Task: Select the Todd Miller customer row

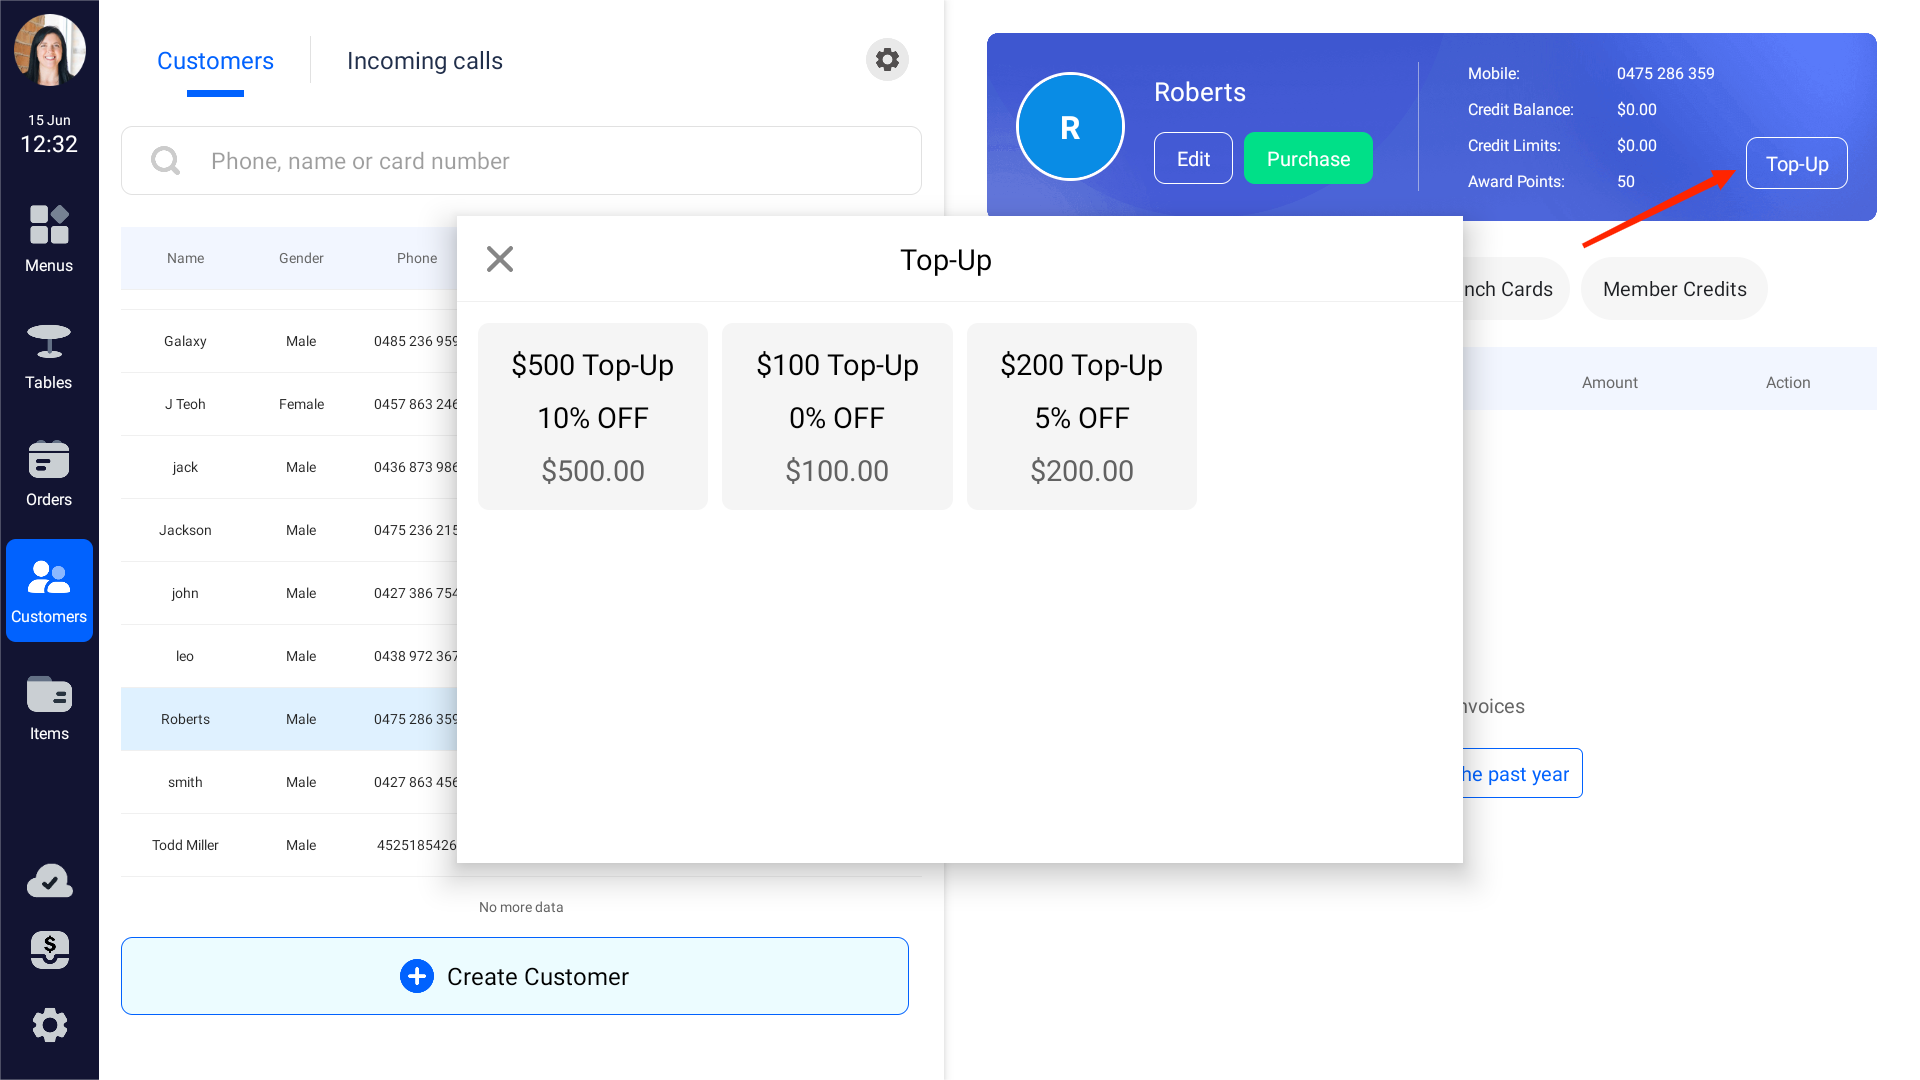Action: tap(289, 845)
